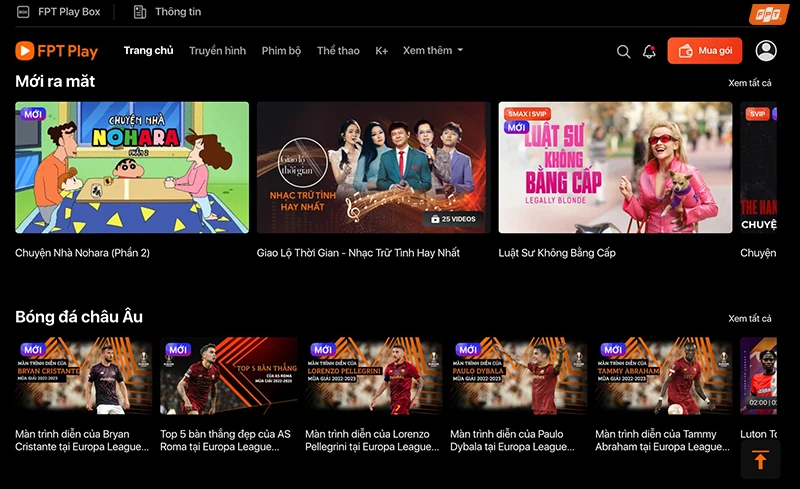This screenshot has height=489, width=800.
Task: Open the search magnifier icon
Action: [623, 51]
